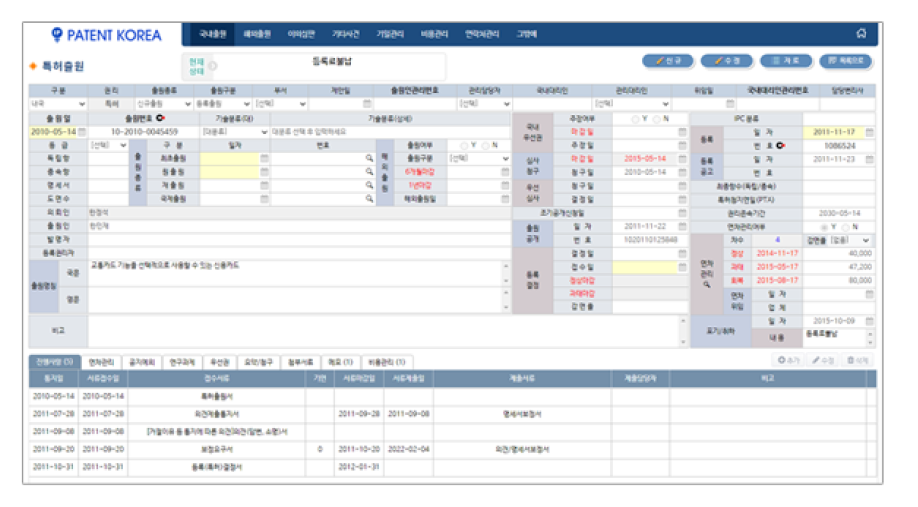Screen dimensions: 918x507
Task: Open the 출원종류 dropdown showing 신규출원
Action: click(x=163, y=104)
